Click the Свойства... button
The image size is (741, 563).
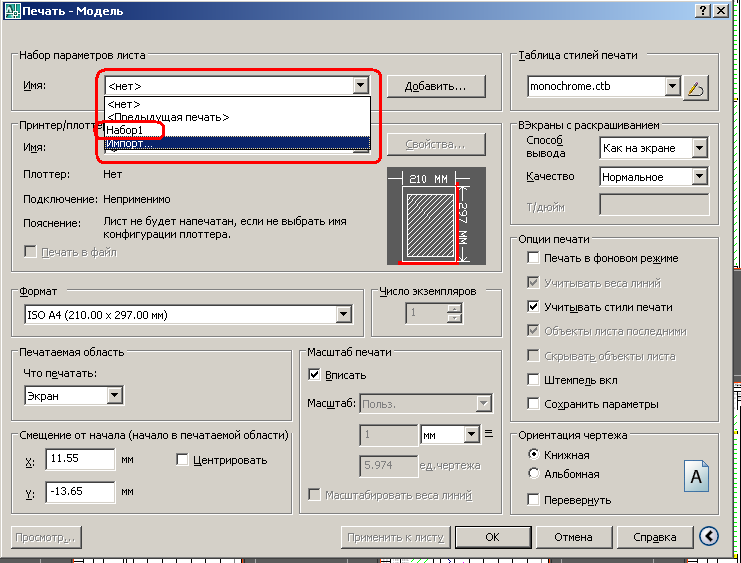coord(436,145)
